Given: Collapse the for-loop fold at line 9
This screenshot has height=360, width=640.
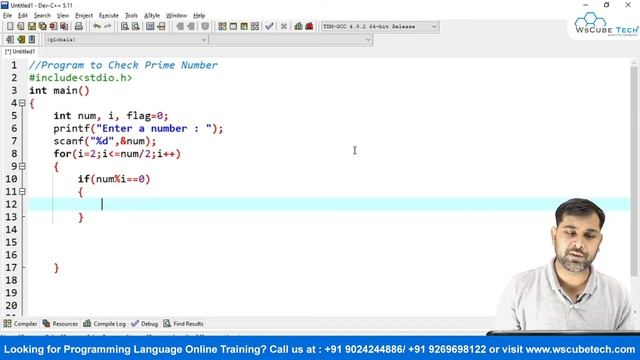Looking at the screenshot, I should click(x=22, y=166).
